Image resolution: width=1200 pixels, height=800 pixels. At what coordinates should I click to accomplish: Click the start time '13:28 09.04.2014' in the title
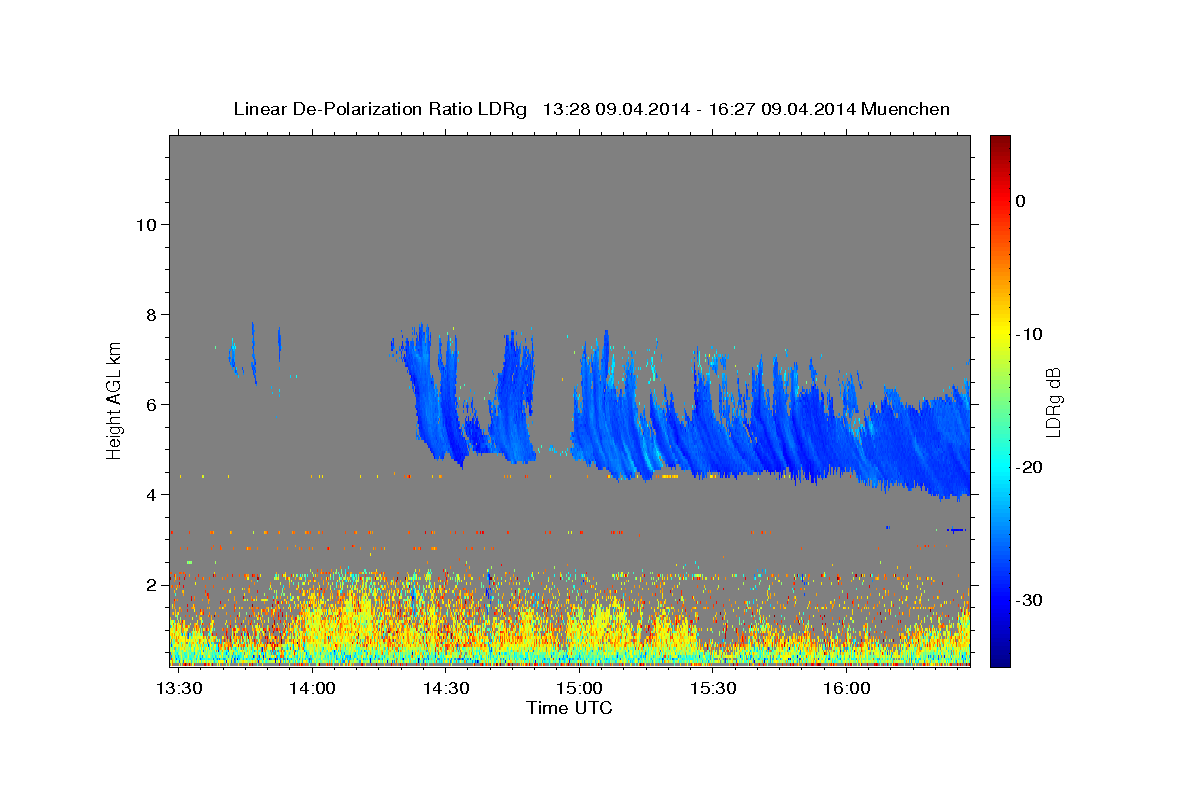[615, 109]
